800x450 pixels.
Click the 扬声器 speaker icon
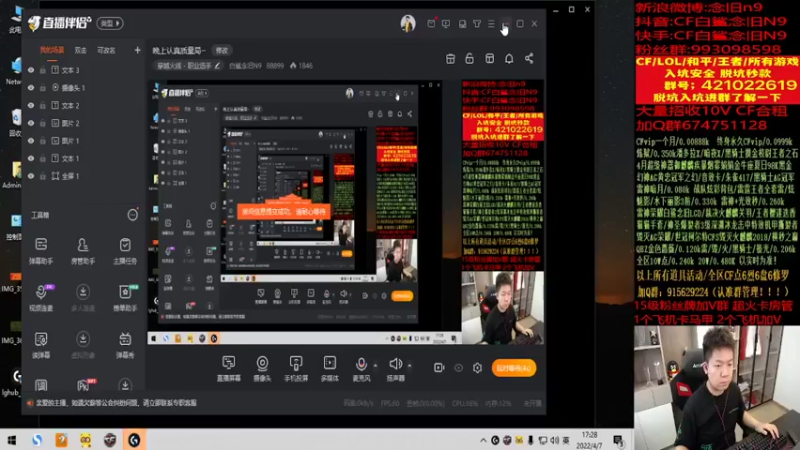pos(395,364)
